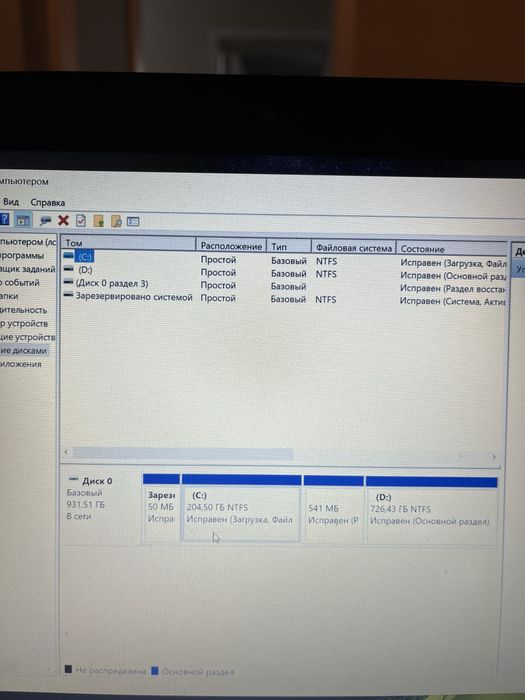525x700 pixels.
Task: Open the Справка menu
Action: tap(47, 202)
